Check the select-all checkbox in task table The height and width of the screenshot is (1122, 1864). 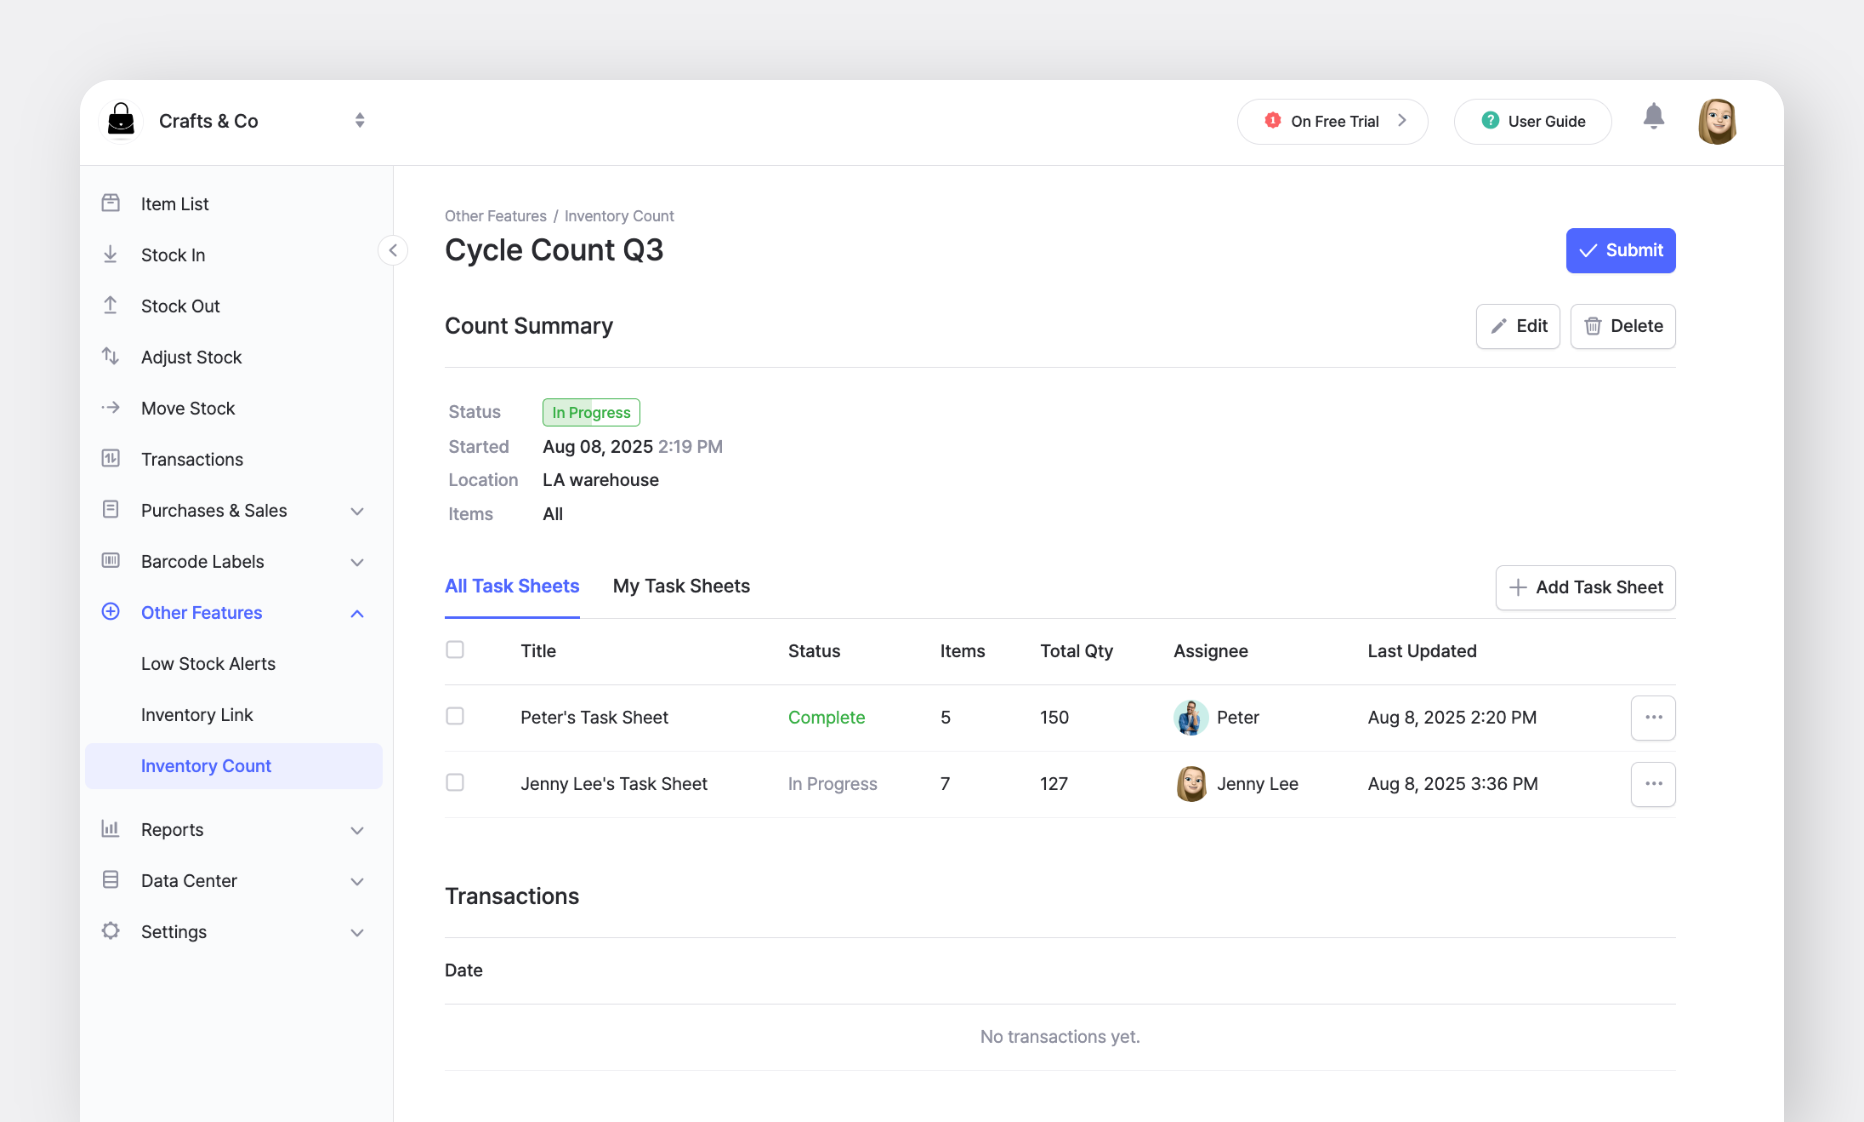[x=455, y=649]
